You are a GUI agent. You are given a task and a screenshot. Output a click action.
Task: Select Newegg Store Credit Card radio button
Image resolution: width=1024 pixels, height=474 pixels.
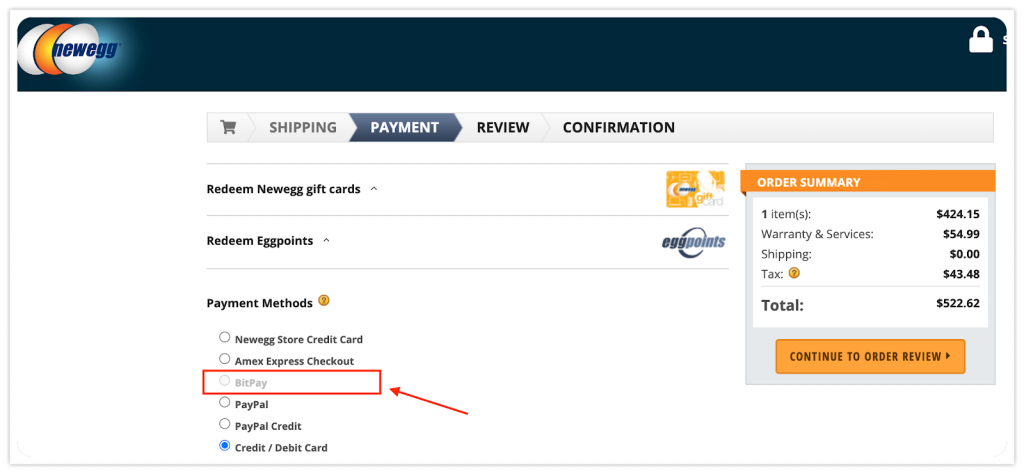coord(225,338)
